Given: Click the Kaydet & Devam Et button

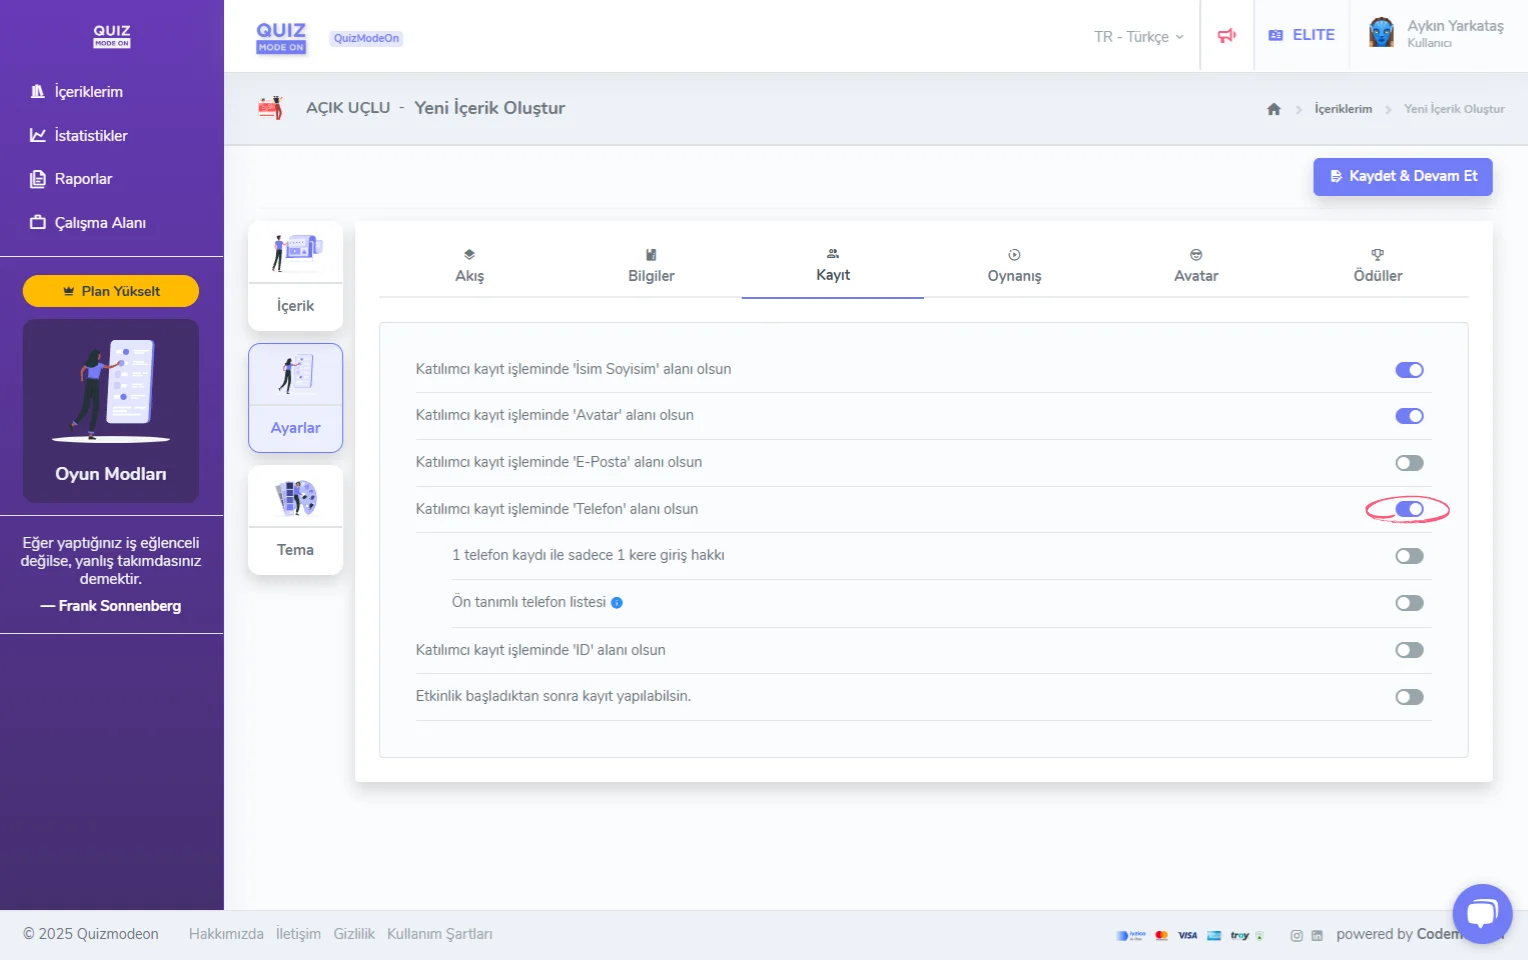Looking at the screenshot, I should (x=1402, y=176).
